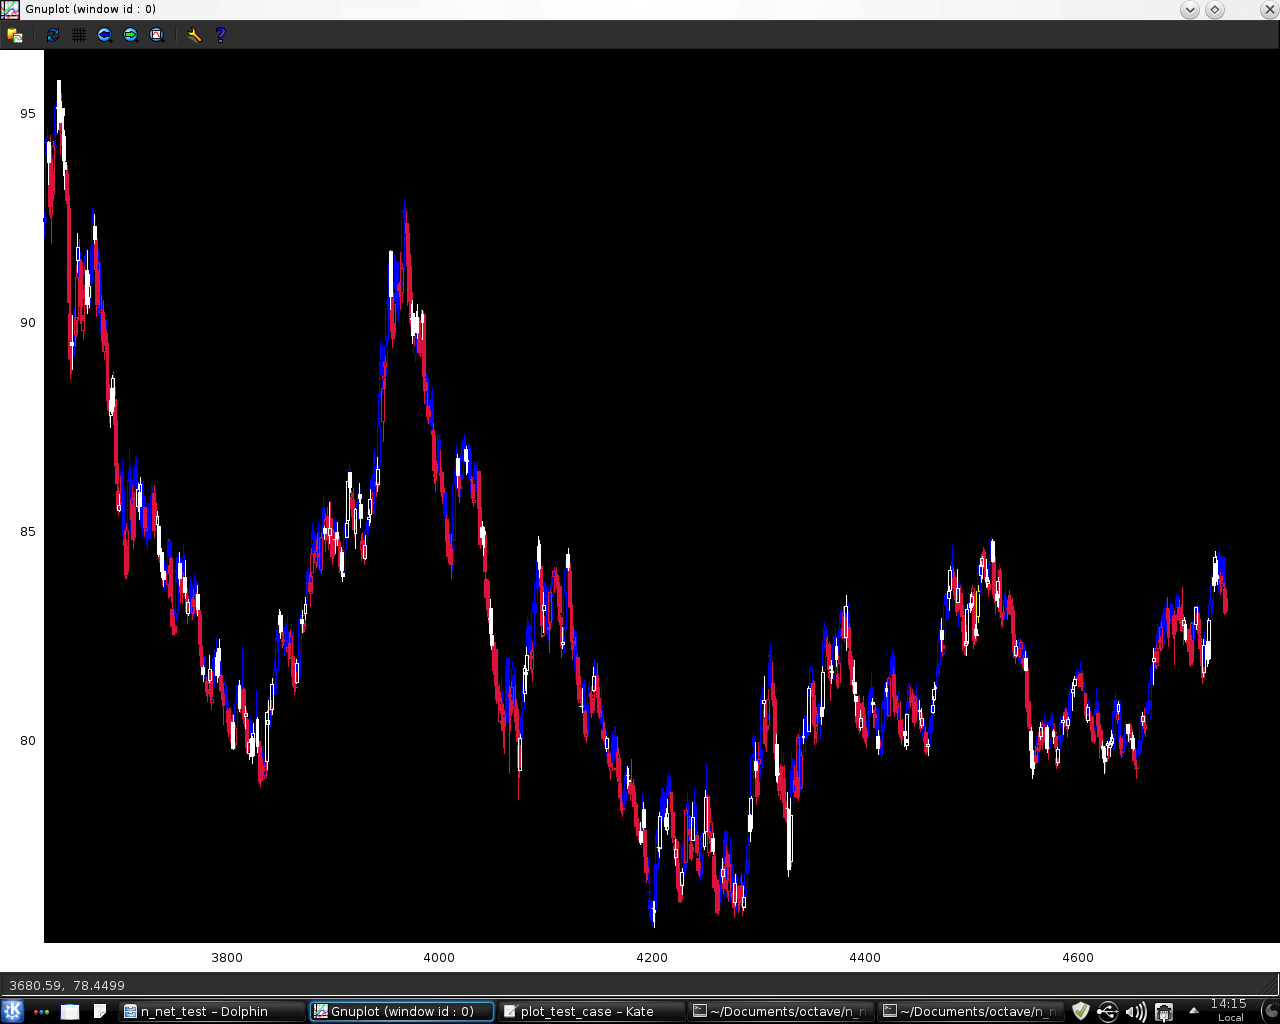The image size is (1280, 1024).
Task: Open the notes page icon in the taskbar
Action: 100,1011
